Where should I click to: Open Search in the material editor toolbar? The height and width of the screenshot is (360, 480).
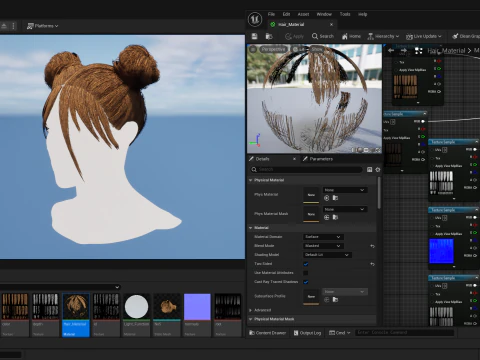(x=323, y=36)
